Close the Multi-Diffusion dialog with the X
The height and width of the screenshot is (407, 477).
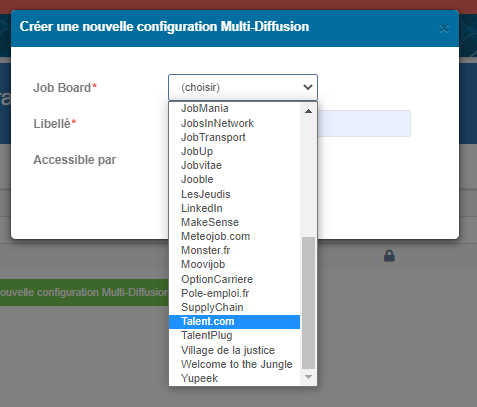[x=444, y=29]
